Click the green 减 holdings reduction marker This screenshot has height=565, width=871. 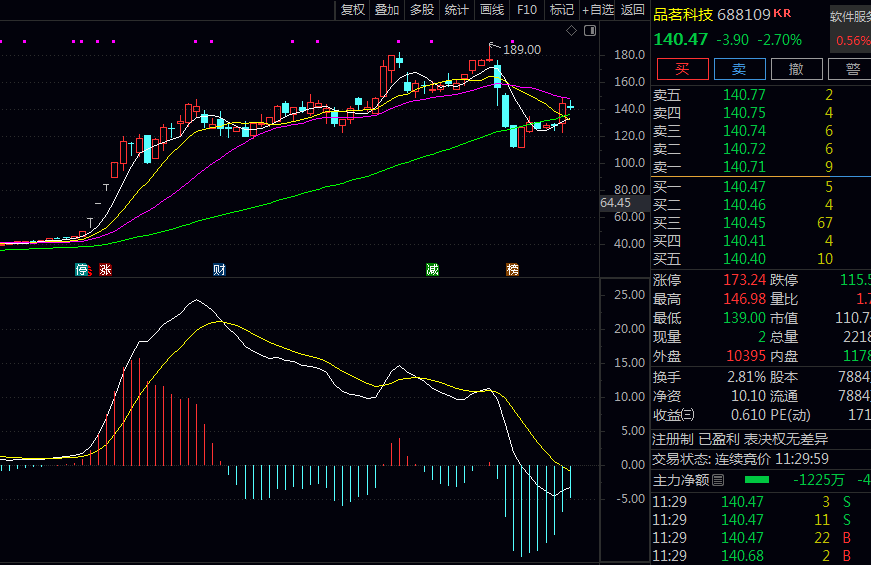tap(432, 270)
